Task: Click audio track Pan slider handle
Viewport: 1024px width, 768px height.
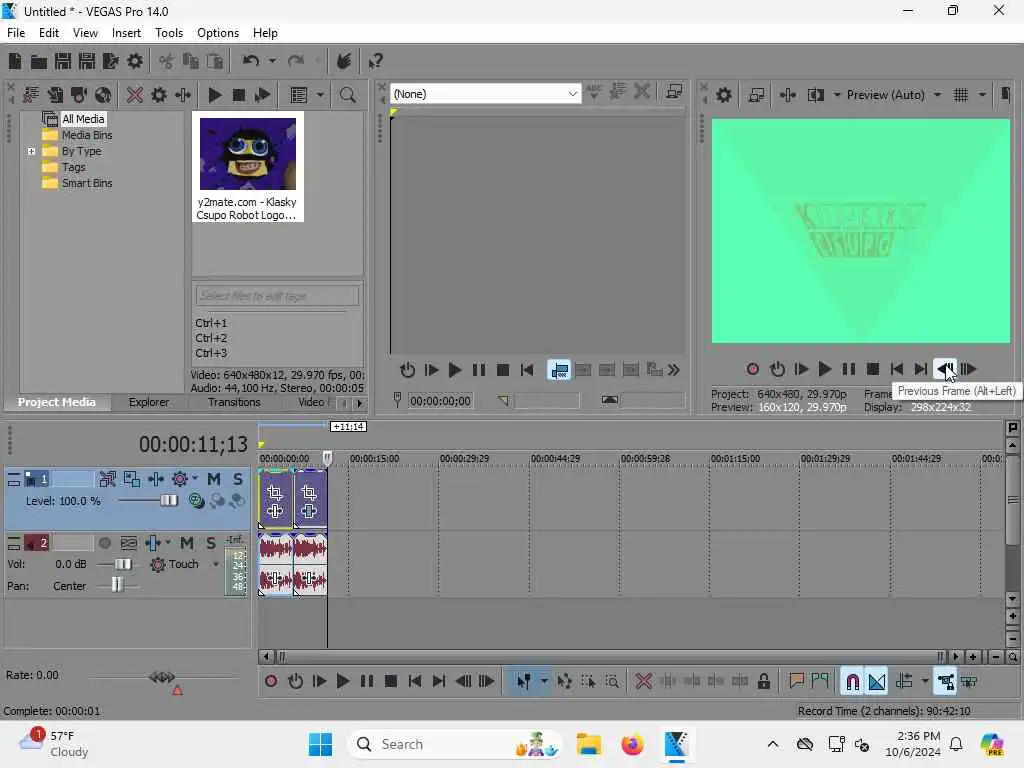Action: [116, 585]
